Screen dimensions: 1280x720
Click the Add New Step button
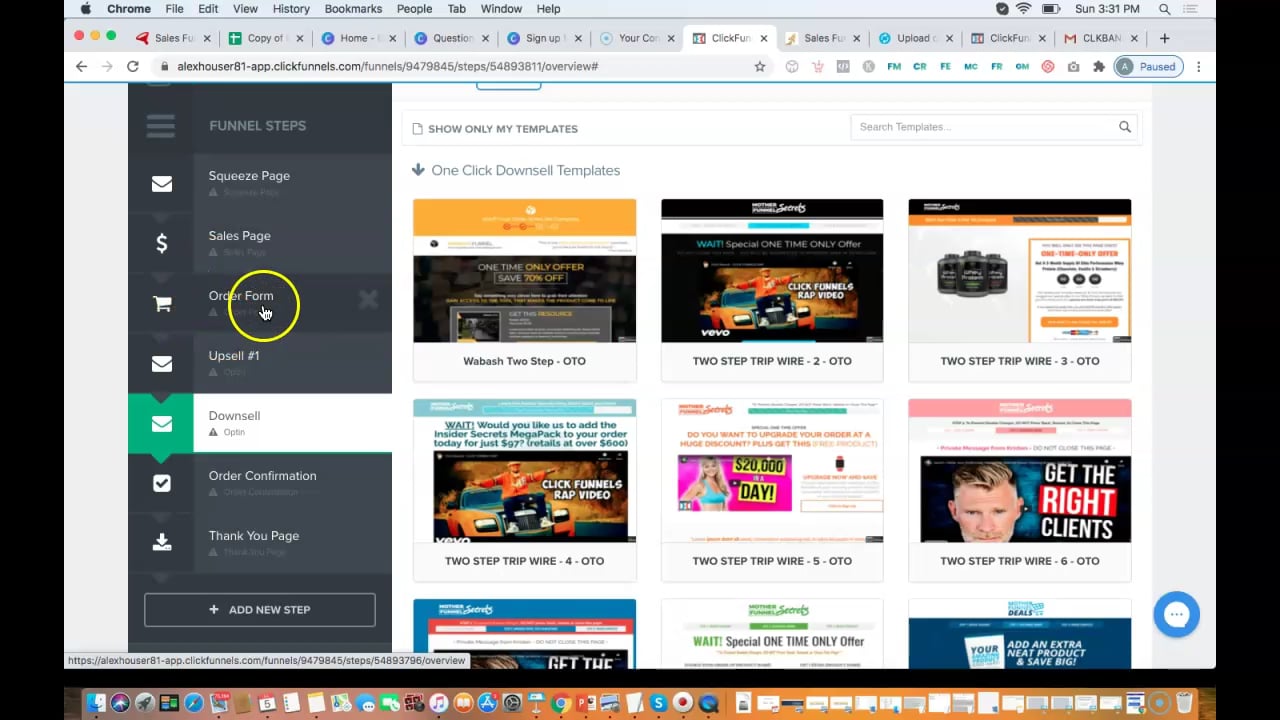(x=260, y=610)
